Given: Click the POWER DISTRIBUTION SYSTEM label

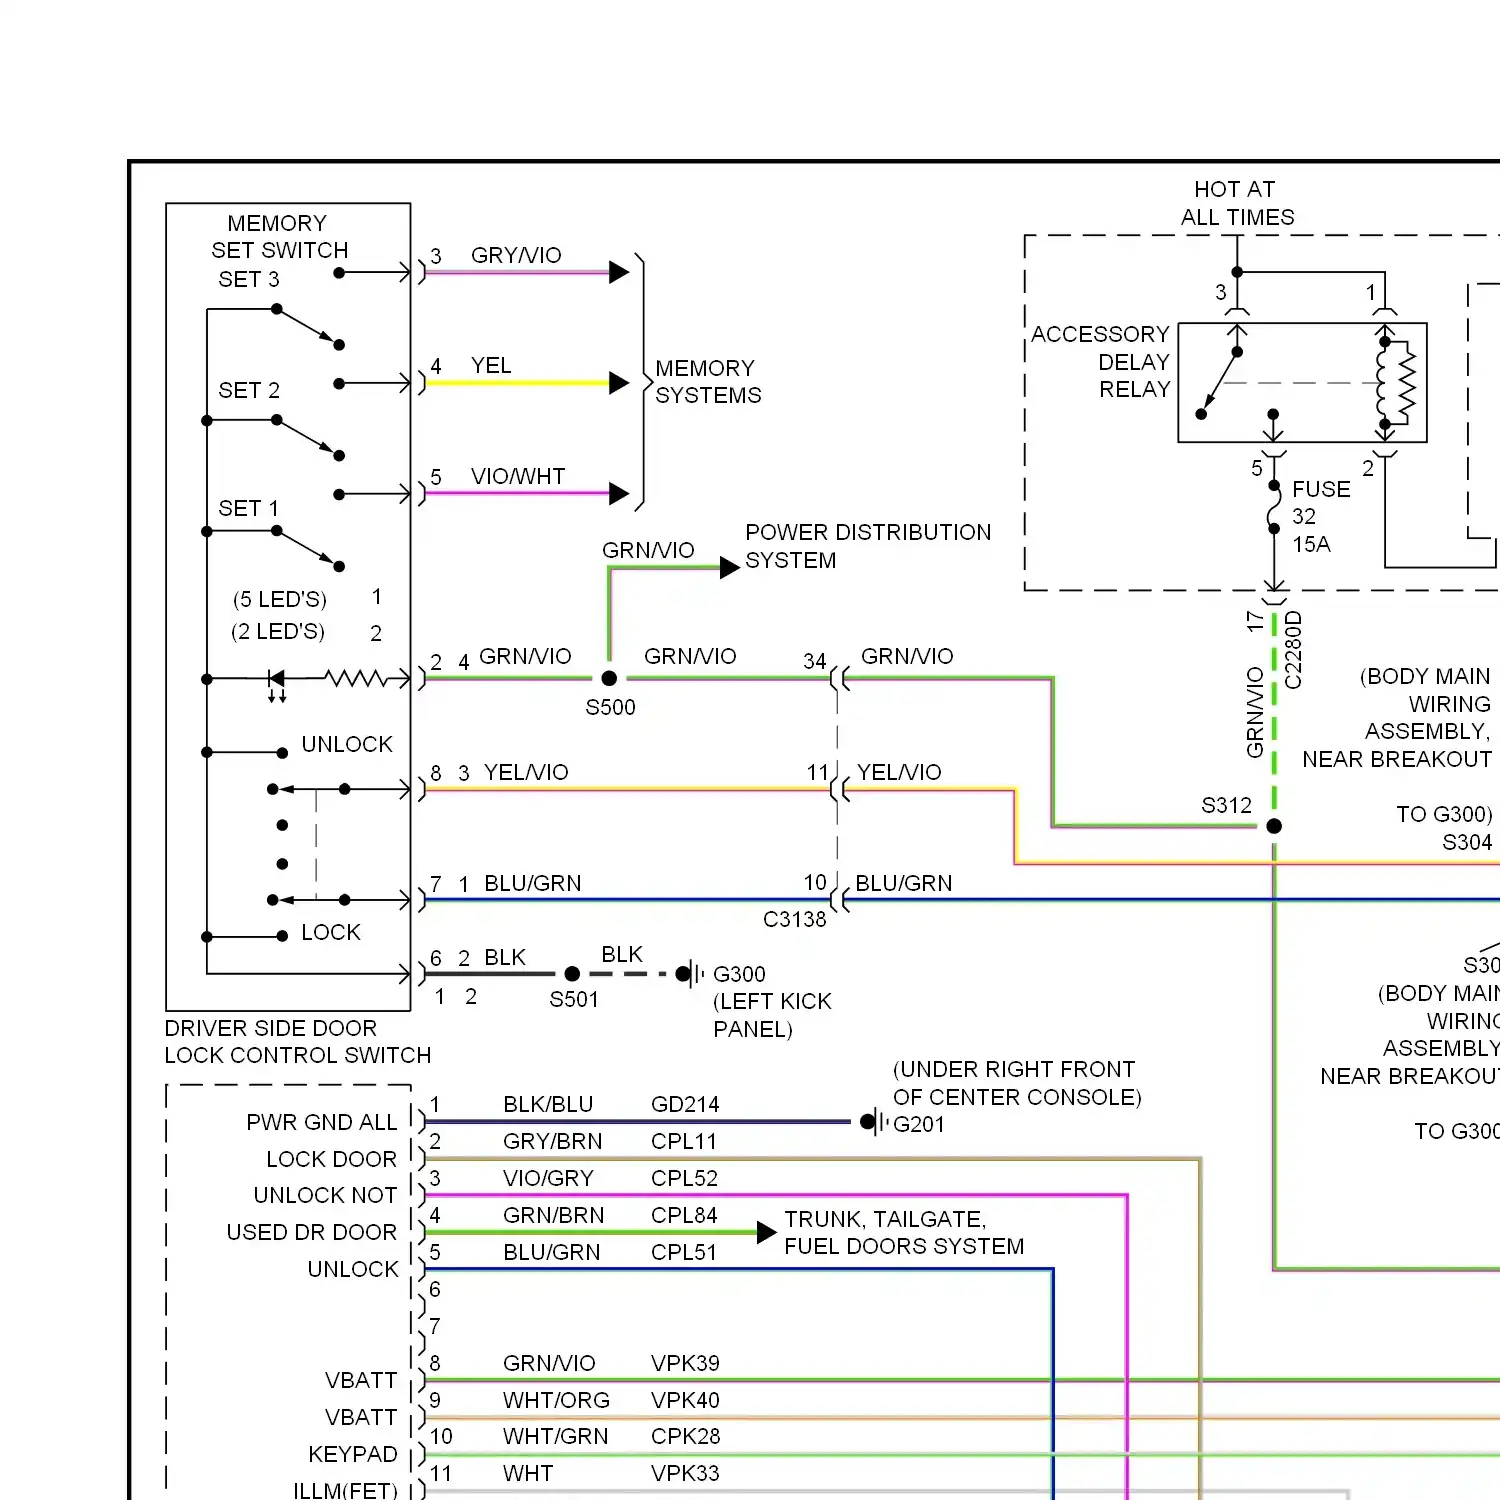Looking at the screenshot, I should click(x=868, y=546).
